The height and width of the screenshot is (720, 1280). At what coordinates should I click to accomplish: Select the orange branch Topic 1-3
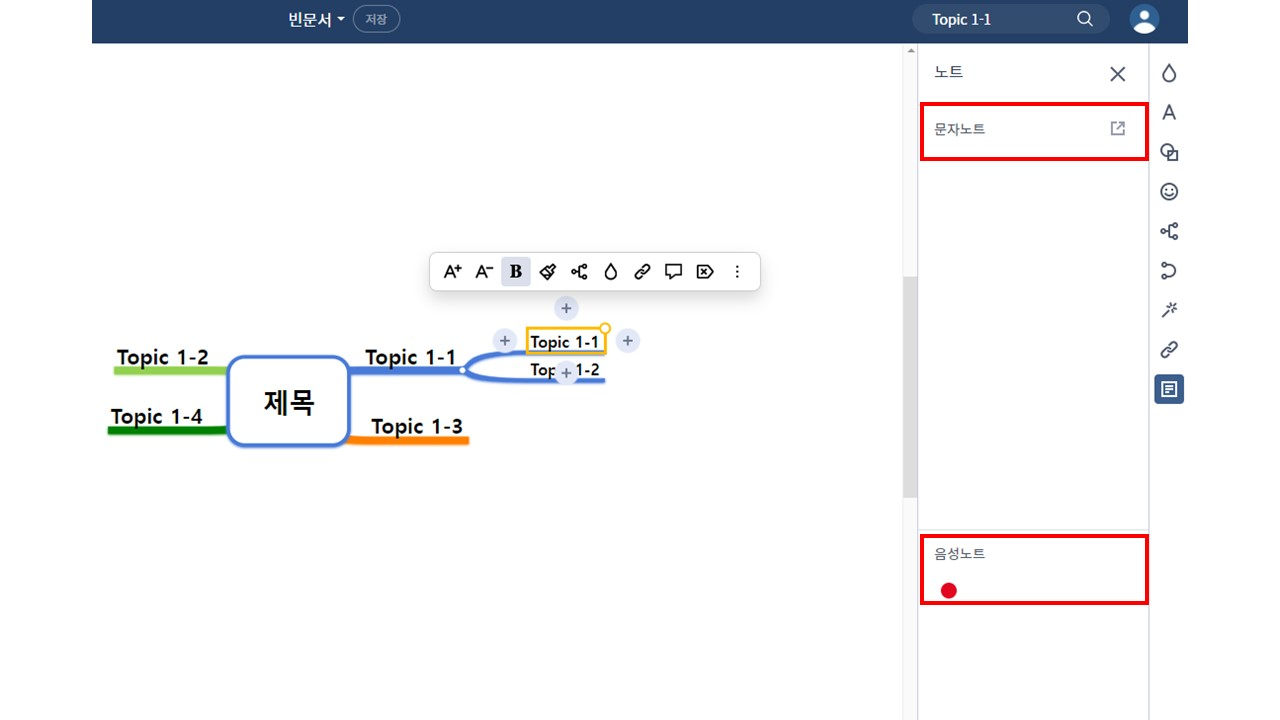(x=417, y=427)
